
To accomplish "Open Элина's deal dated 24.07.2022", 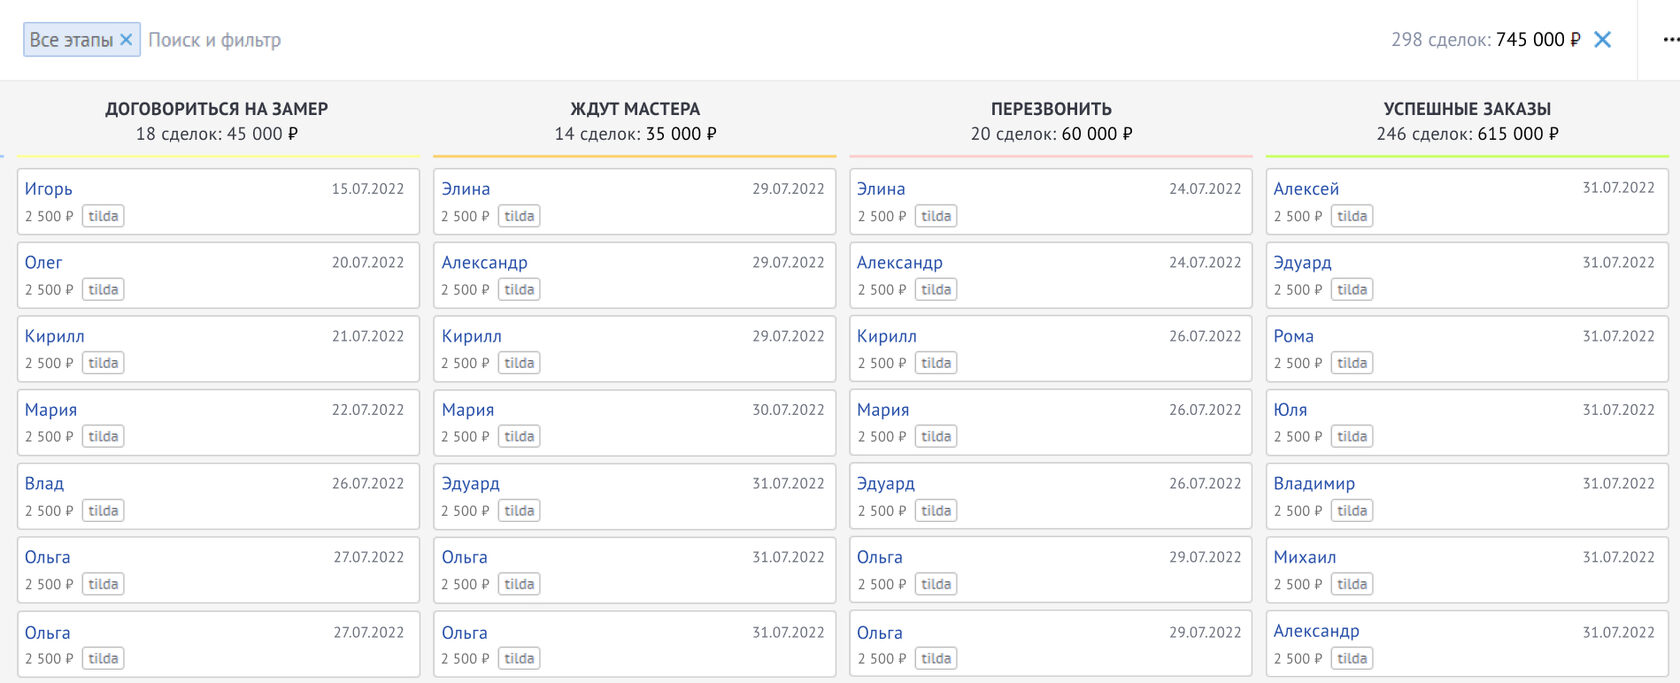I will (x=881, y=189).
